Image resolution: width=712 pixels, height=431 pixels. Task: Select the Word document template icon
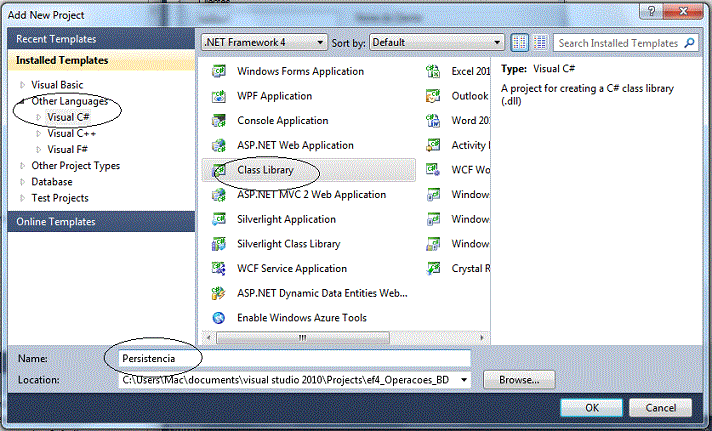[433, 121]
